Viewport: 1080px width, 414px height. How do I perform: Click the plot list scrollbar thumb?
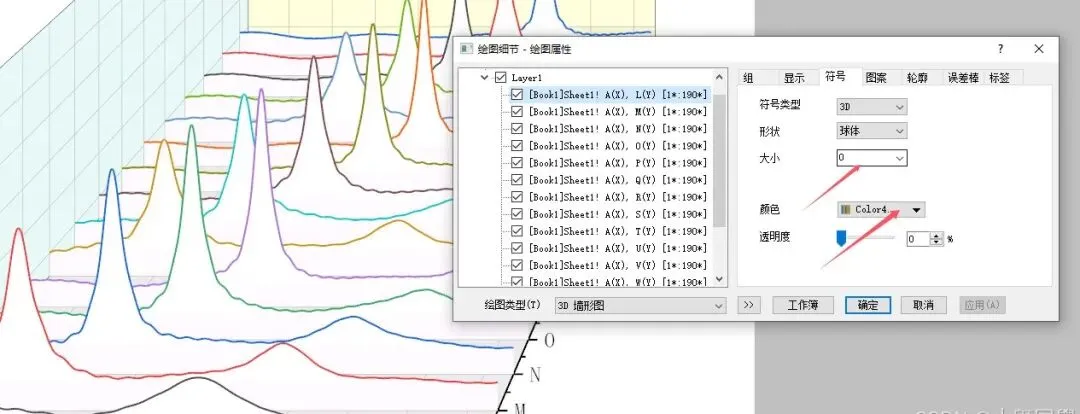pyautogui.click(x=720, y=161)
